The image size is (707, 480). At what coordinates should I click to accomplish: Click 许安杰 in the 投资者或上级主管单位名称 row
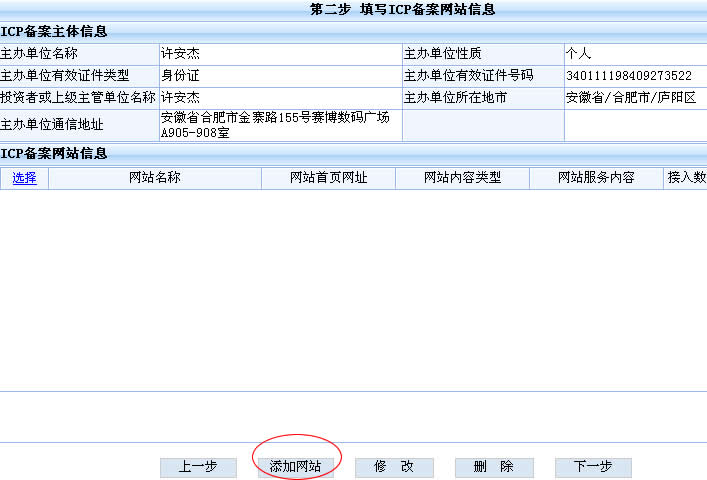pos(180,98)
